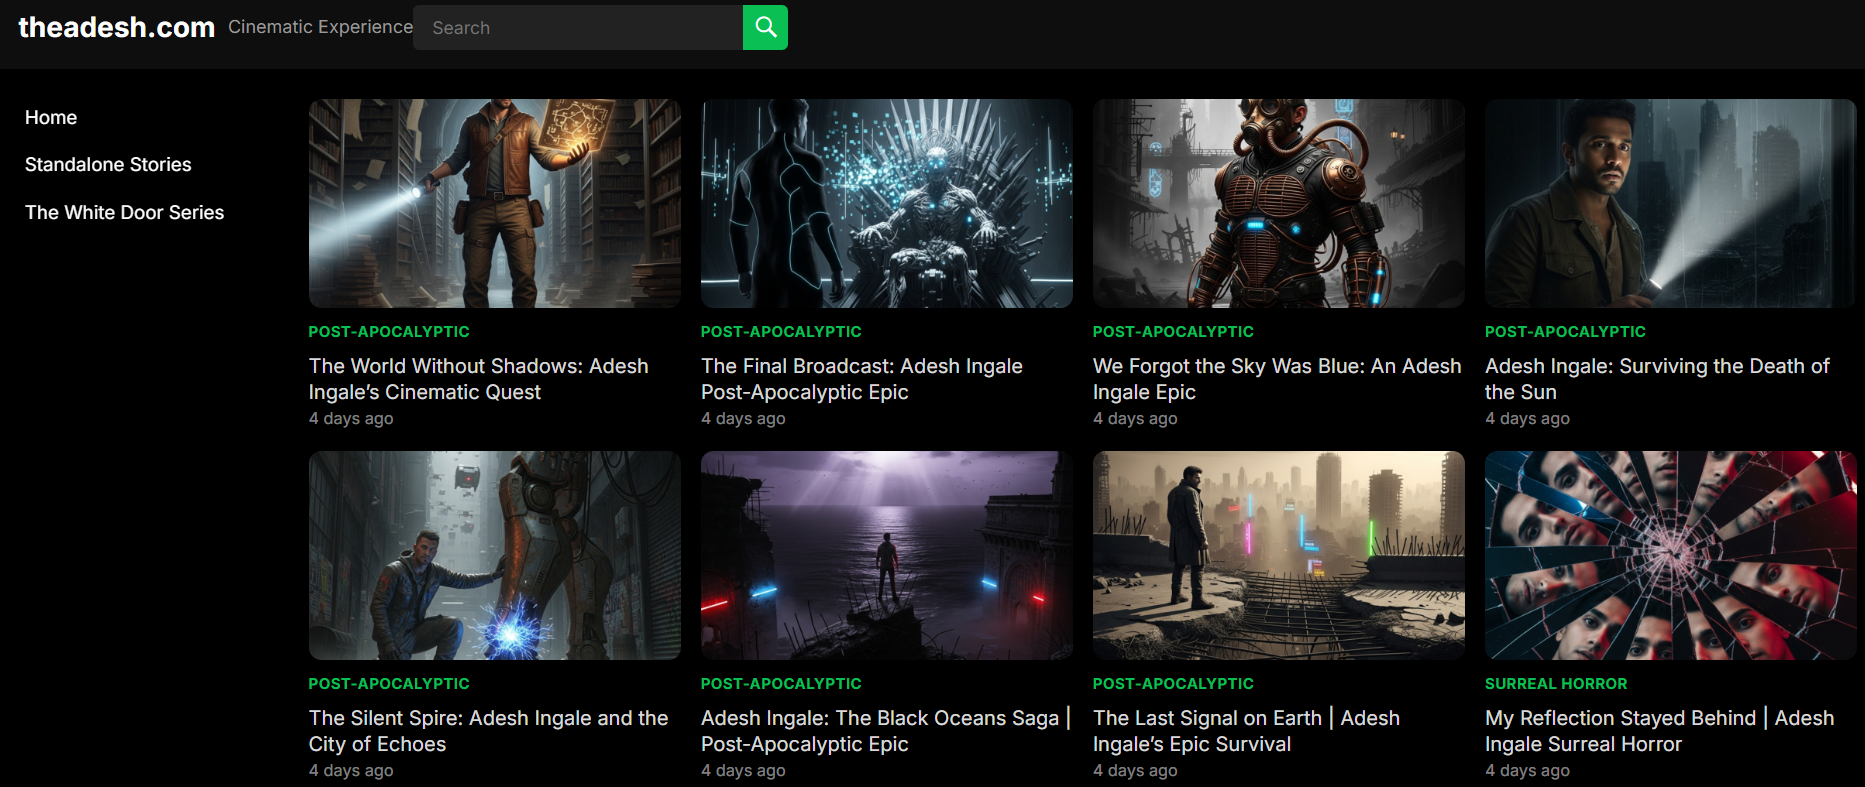Screen dimensions: 1865x787
Task: Open The Silent Spire thumbnail image
Action: (494, 555)
